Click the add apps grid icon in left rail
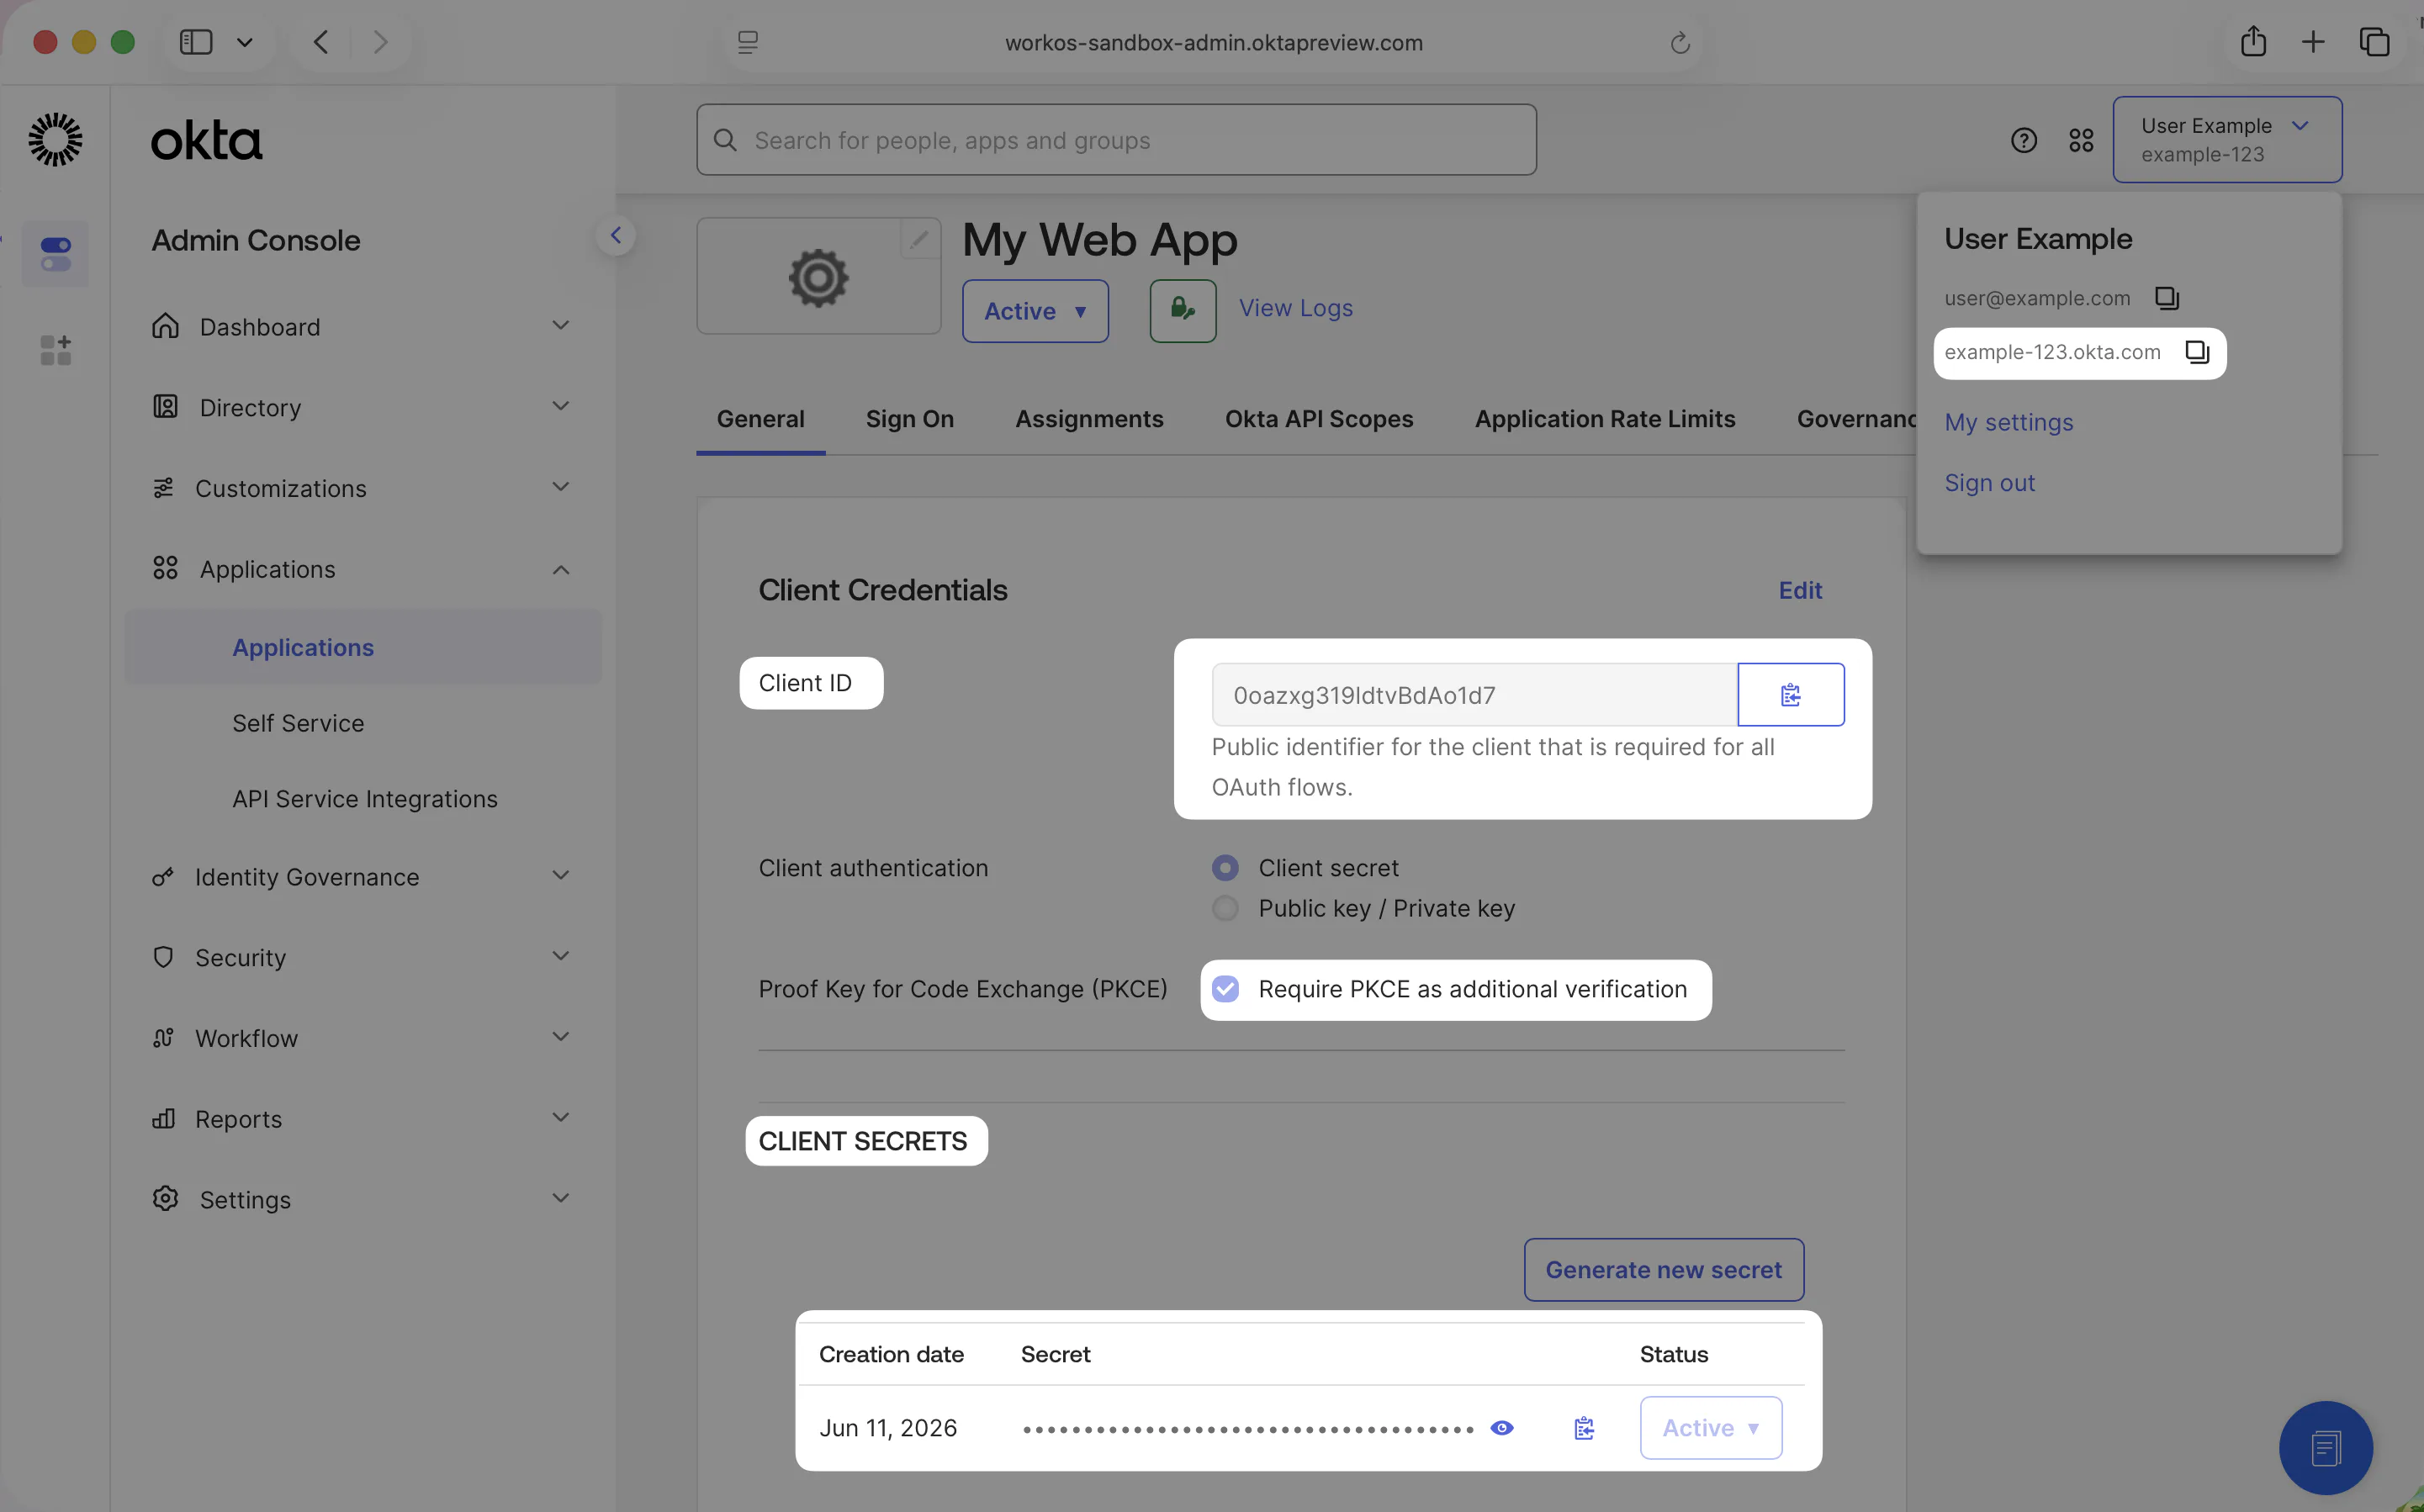 [55, 350]
